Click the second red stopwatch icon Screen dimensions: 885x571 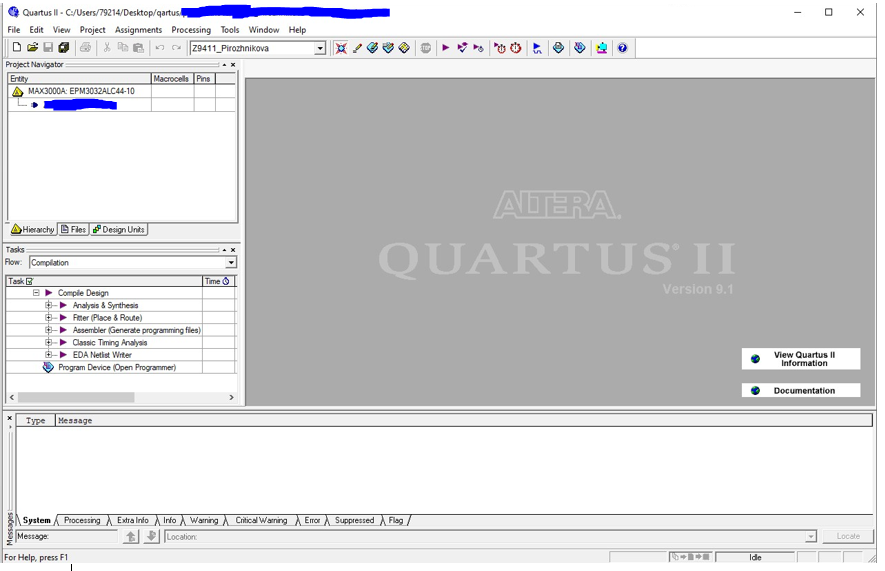516,48
